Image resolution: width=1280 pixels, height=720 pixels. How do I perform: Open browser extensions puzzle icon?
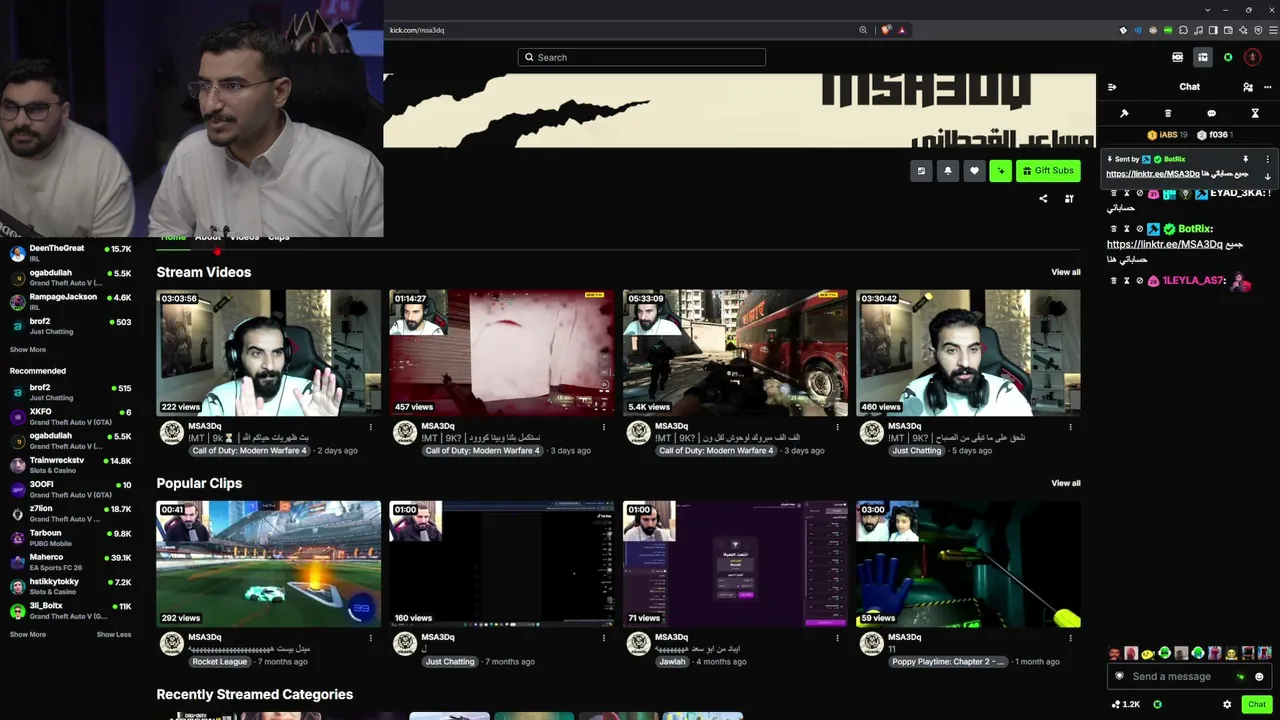[x=1183, y=30]
